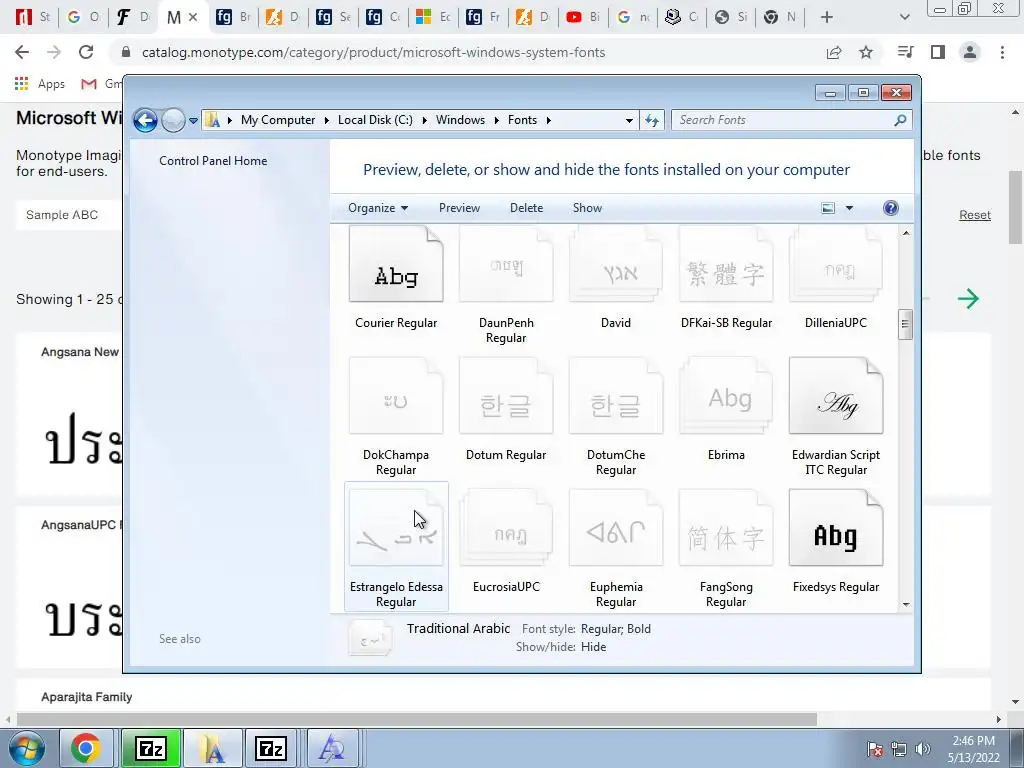1024x768 pixels.
Task: Click the change view icon in toolbar
Action: pos(828,208)
